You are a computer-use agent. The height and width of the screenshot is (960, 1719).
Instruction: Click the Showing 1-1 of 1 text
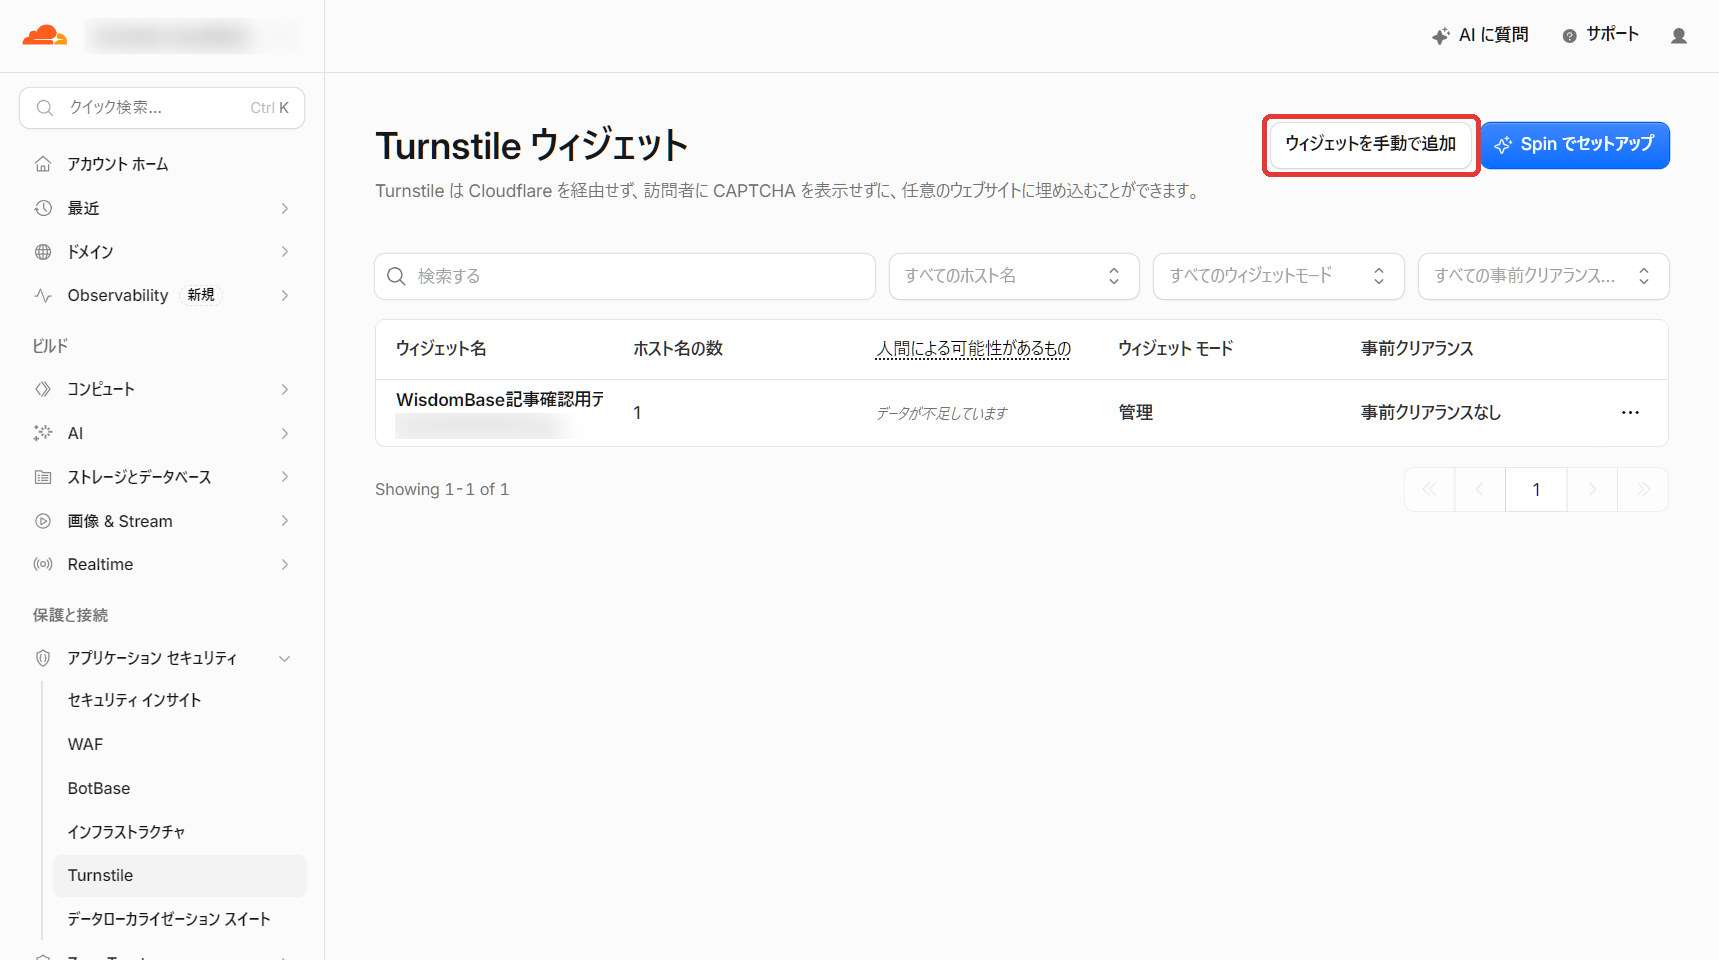click(x=442, y=489)
